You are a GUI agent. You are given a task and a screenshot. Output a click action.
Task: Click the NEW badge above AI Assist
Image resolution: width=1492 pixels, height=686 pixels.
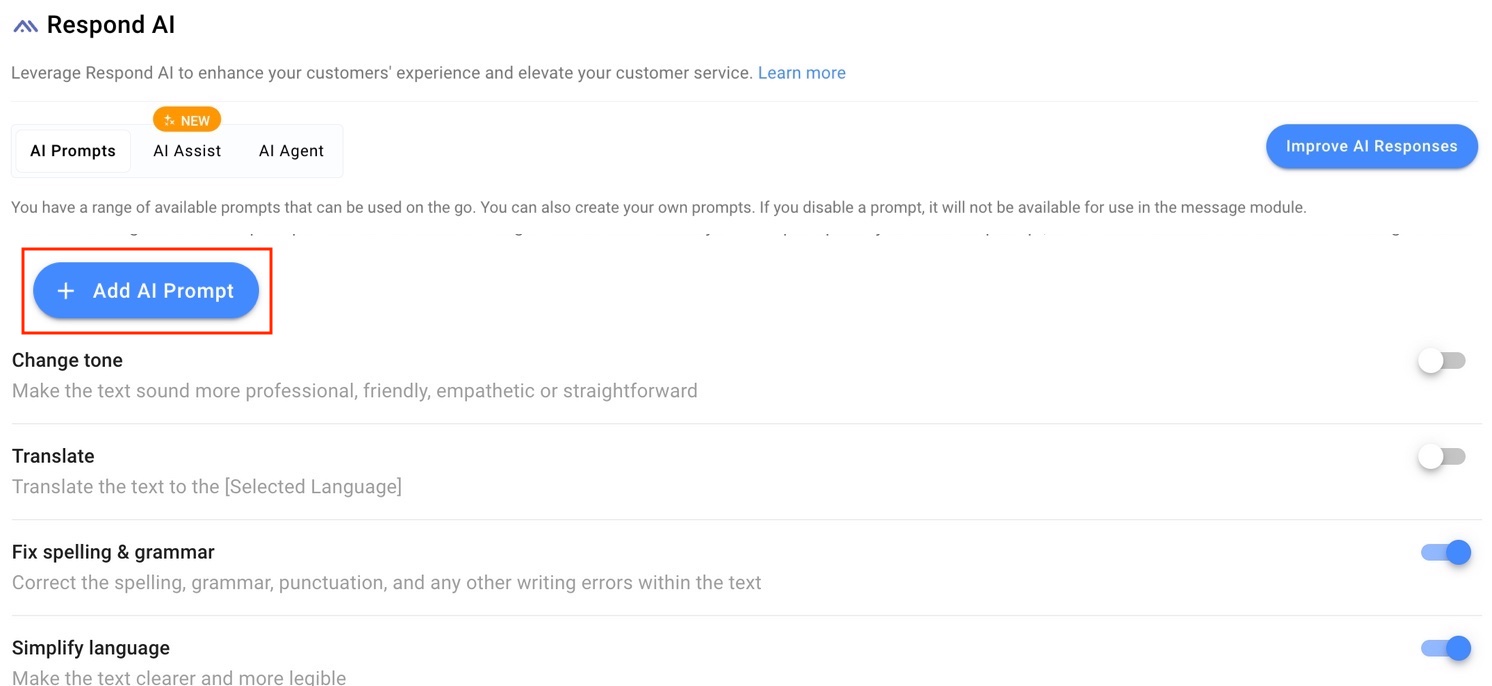coord(187,120)
